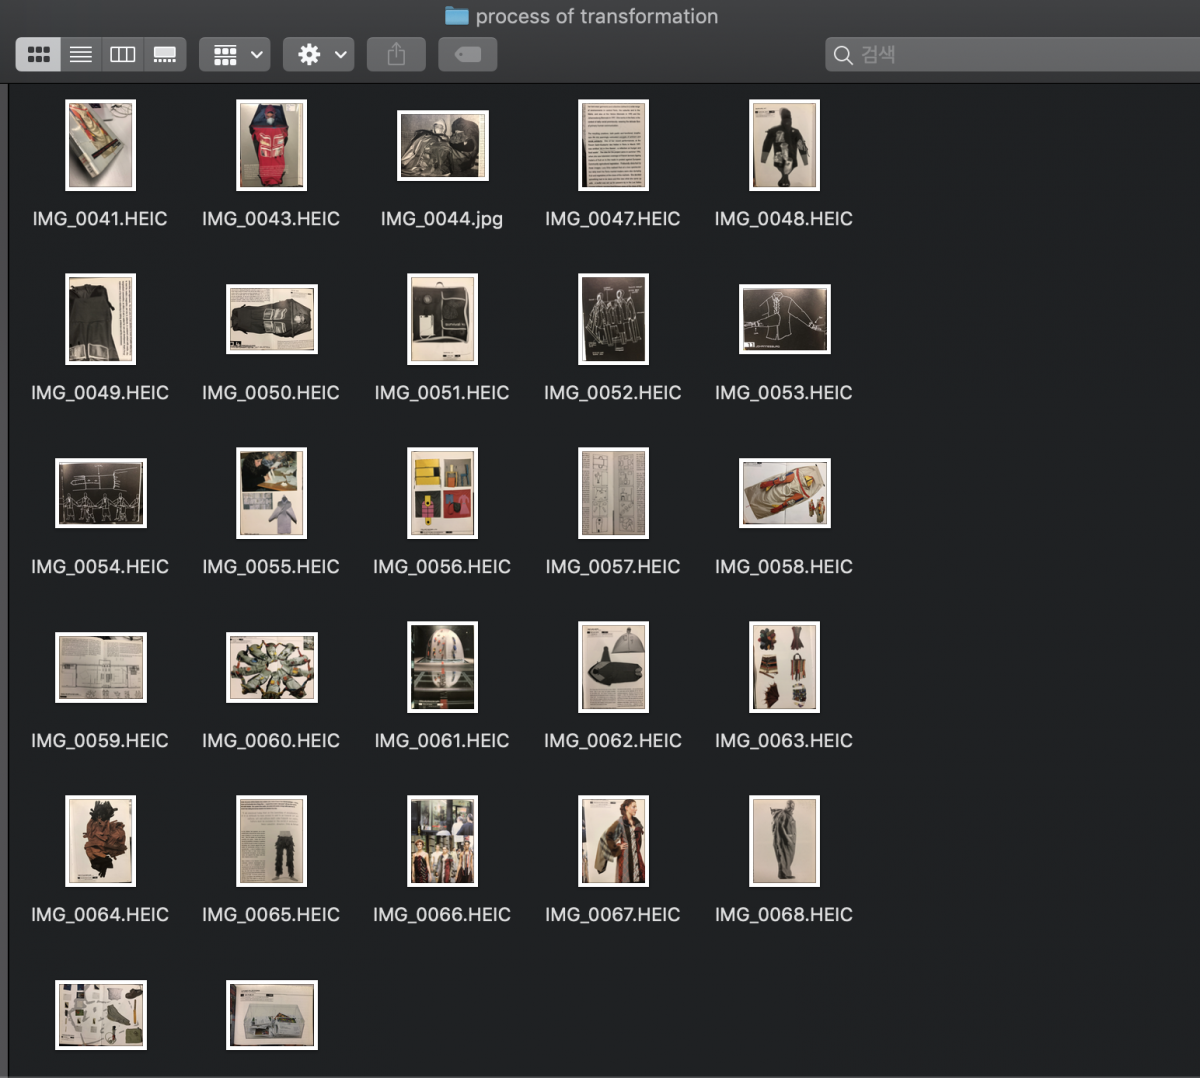Image resolution: width=1200 pixels, height=1078 pixels.
Task: Switch to list view in toolbar
Action: (x=81, y=54)
